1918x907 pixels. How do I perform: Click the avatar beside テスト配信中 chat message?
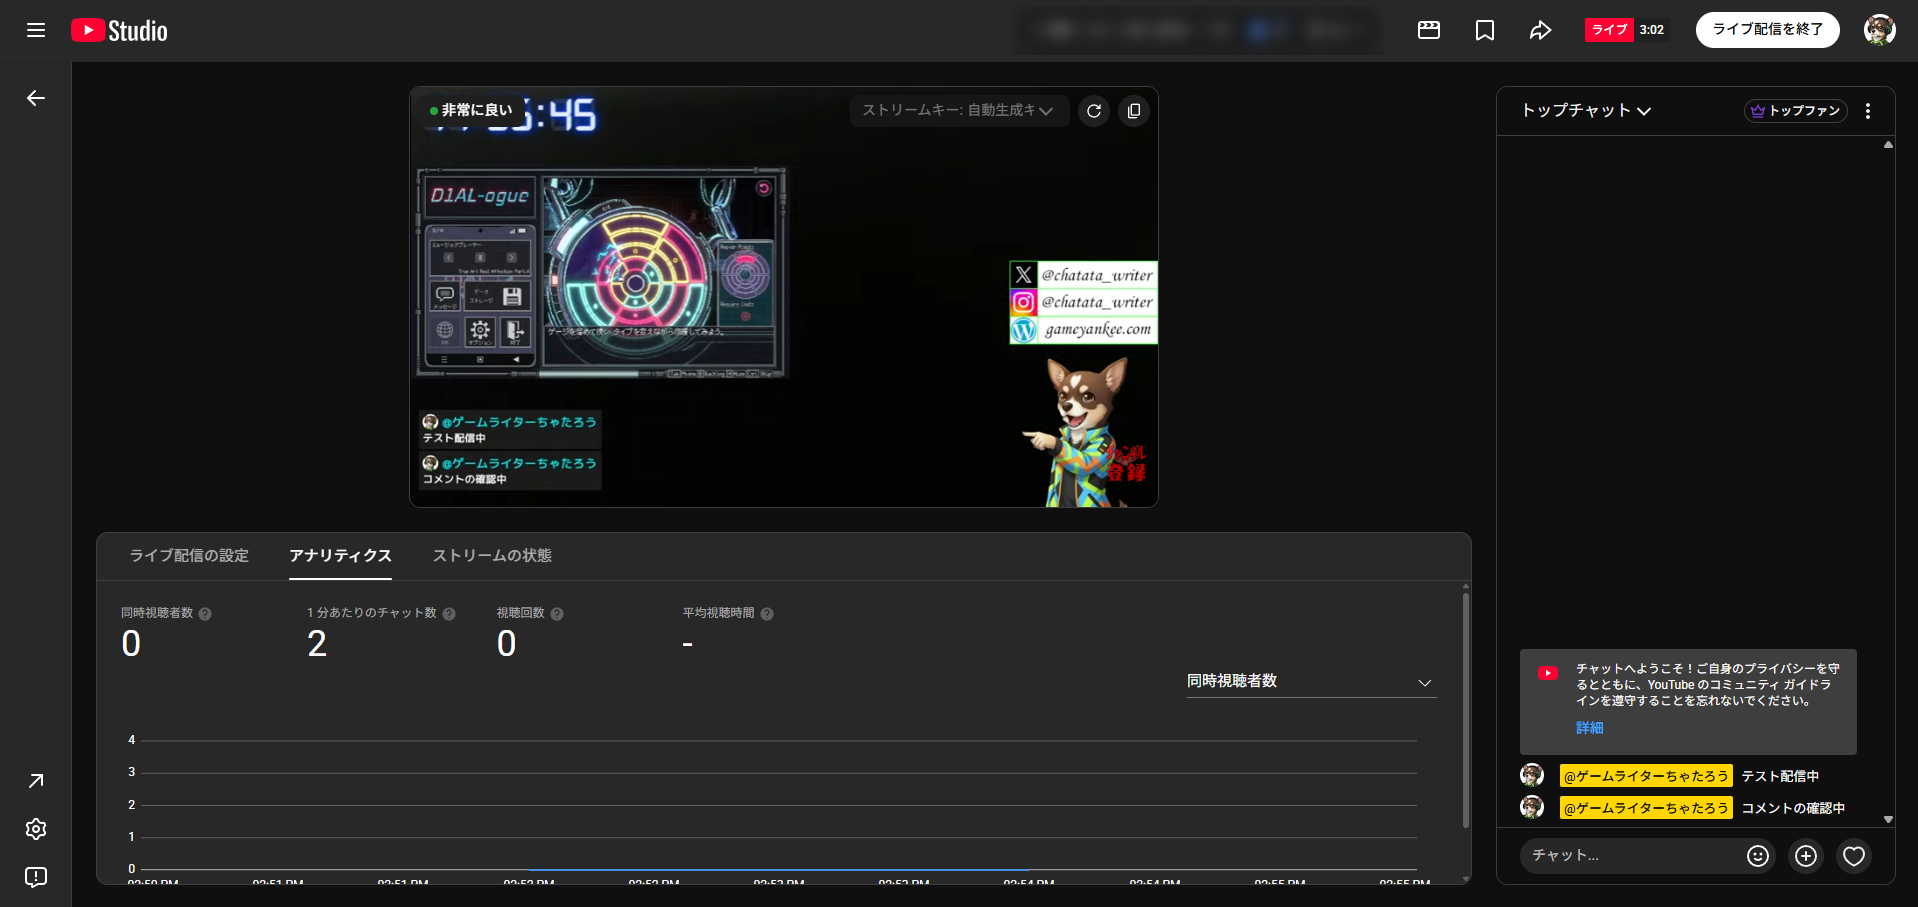tap(1532, 775)
